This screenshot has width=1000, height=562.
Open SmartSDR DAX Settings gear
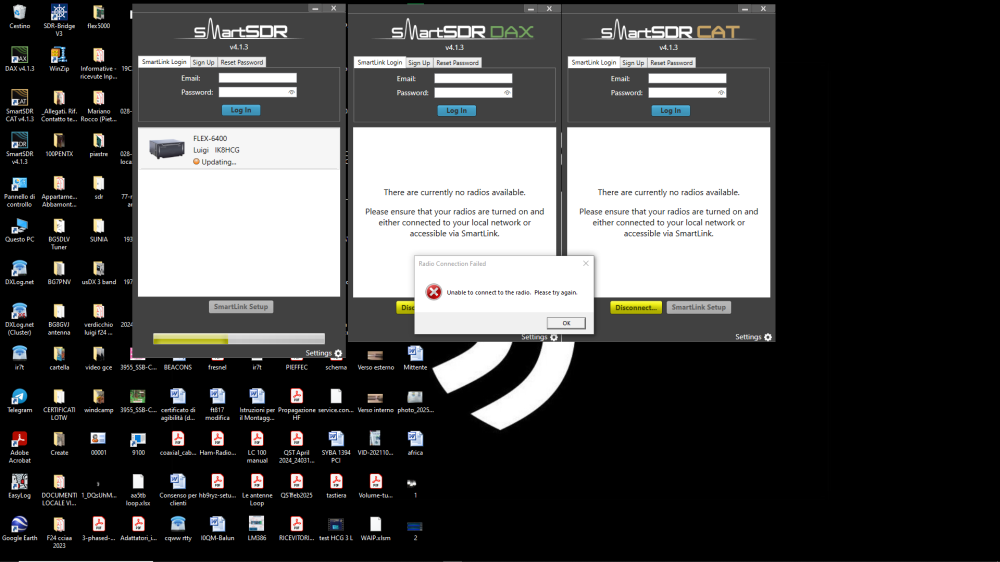[x=554, y=337]
